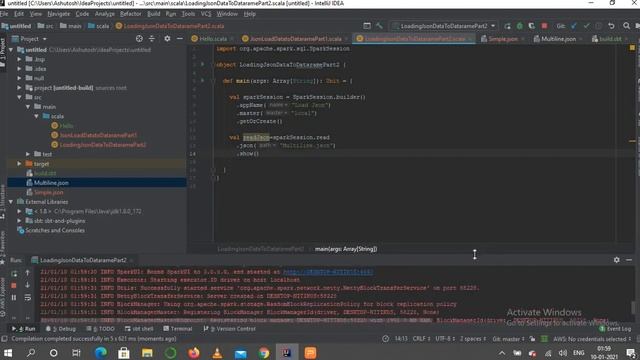Image resolution: width=640 pixels, height=360 pixels.
Task: Click the locate file target icon in Project panel
Action: click(139, 39)
